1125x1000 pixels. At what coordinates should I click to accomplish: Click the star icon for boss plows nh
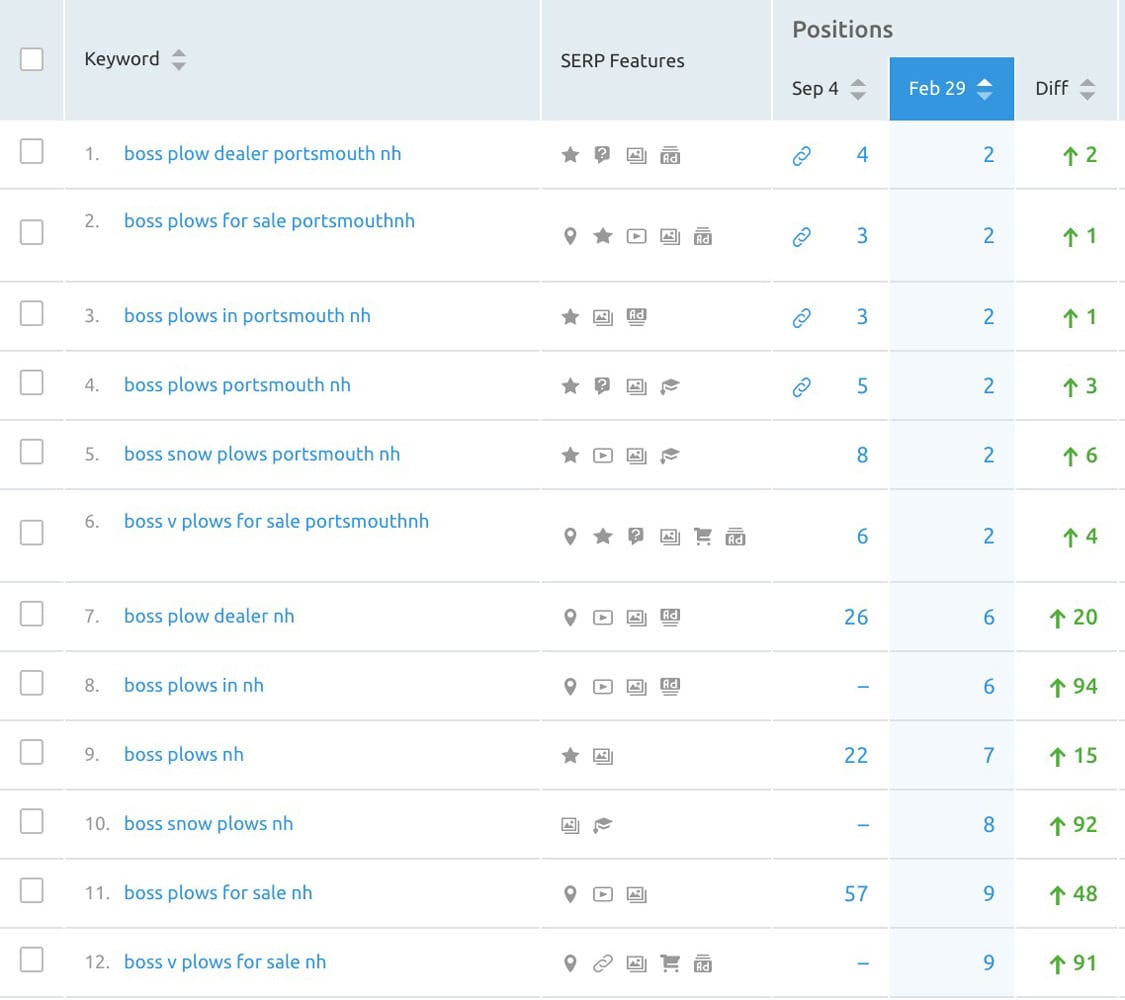(570, 756)
